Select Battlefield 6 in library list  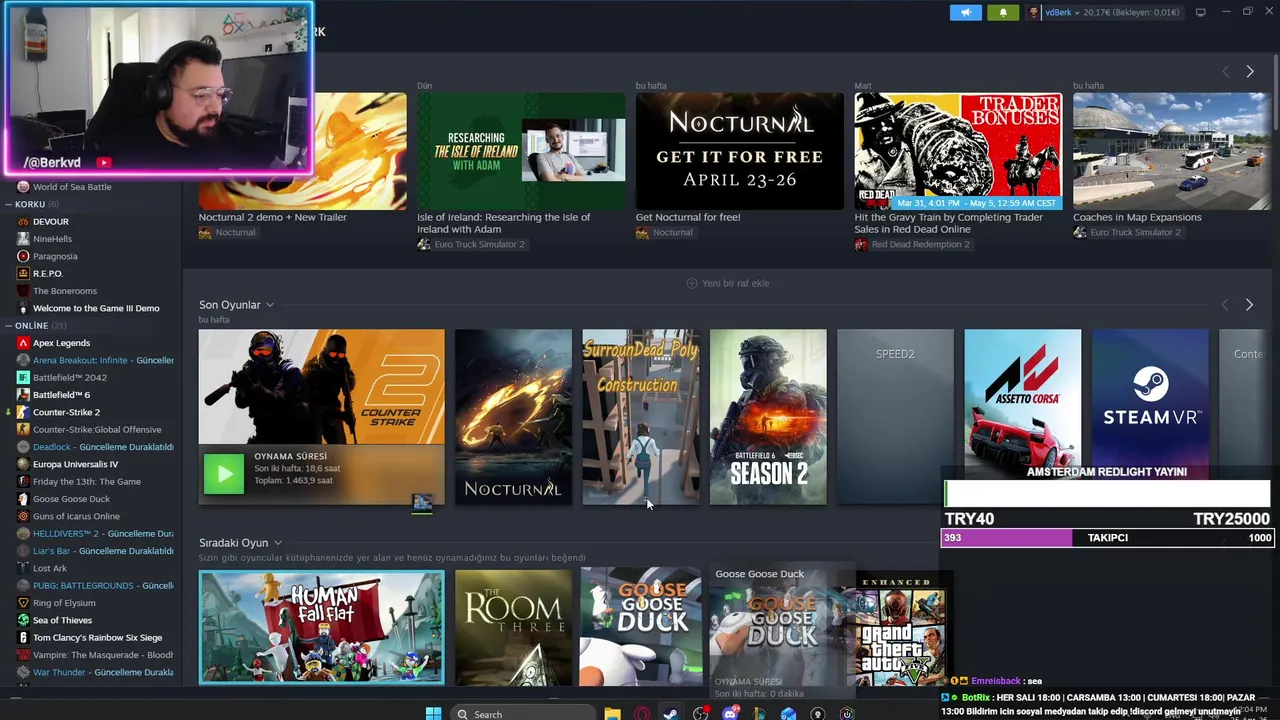(61, 395)
